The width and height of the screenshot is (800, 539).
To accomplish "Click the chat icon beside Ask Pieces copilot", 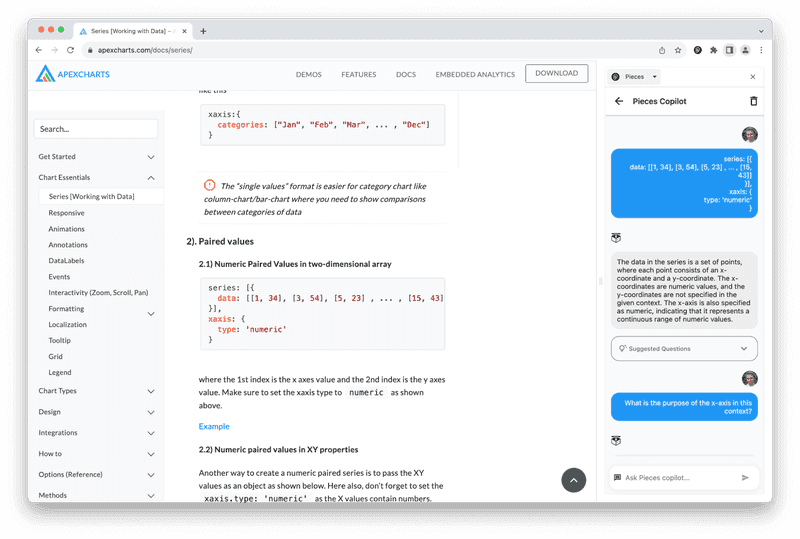I will click(617, 478).
